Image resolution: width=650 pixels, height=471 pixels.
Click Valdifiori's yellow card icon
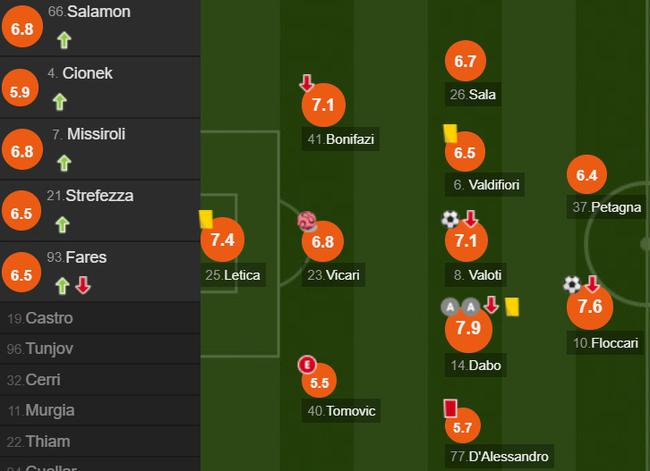[450, 132]
